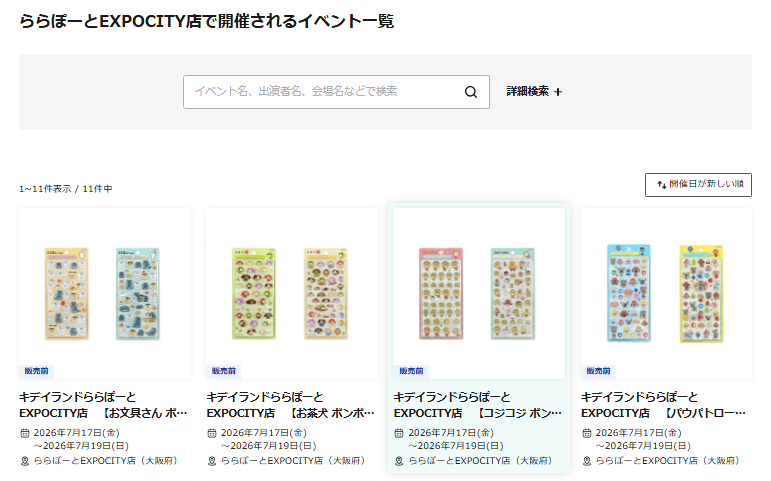The height and width of the screenshot is (481, 771).
Task: Open the コジコジ event thumbnail
Action: (479, 294)
